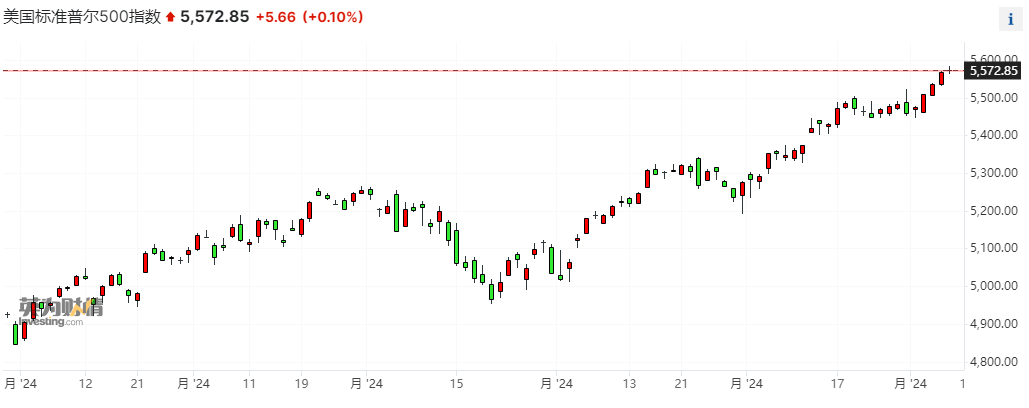Viewport: 1029px width, 408px height.
Task: Click the 12 date marker on time axis
Action: [x=86, y=383]
